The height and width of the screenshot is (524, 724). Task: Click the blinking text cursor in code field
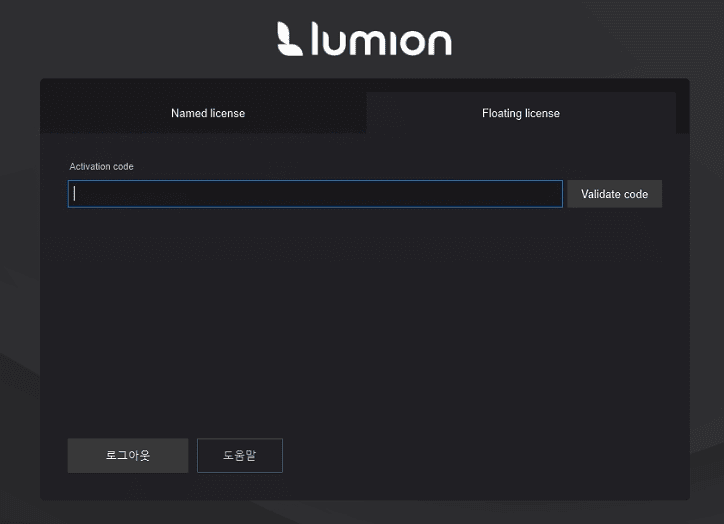[x=74, y=194]
